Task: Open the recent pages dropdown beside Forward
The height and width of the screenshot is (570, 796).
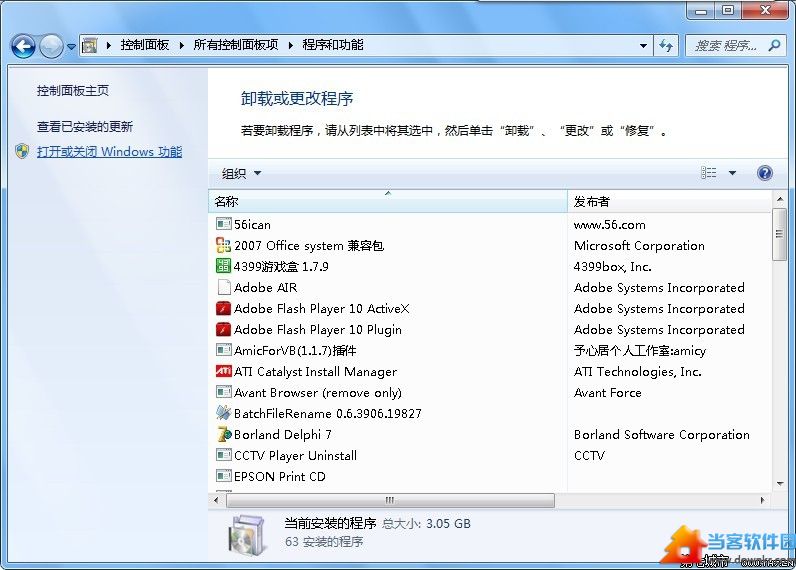Action: pyautogui.click(x=71, y=47)
